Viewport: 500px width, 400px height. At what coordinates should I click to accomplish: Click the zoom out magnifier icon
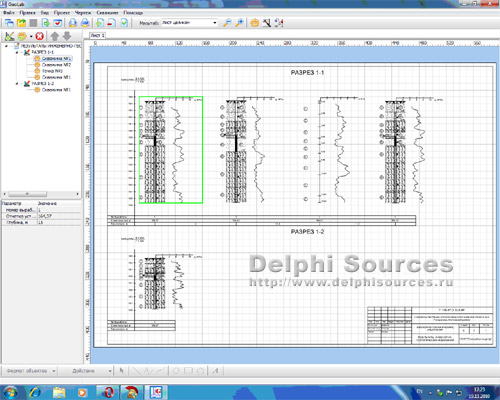click(227, 23)
